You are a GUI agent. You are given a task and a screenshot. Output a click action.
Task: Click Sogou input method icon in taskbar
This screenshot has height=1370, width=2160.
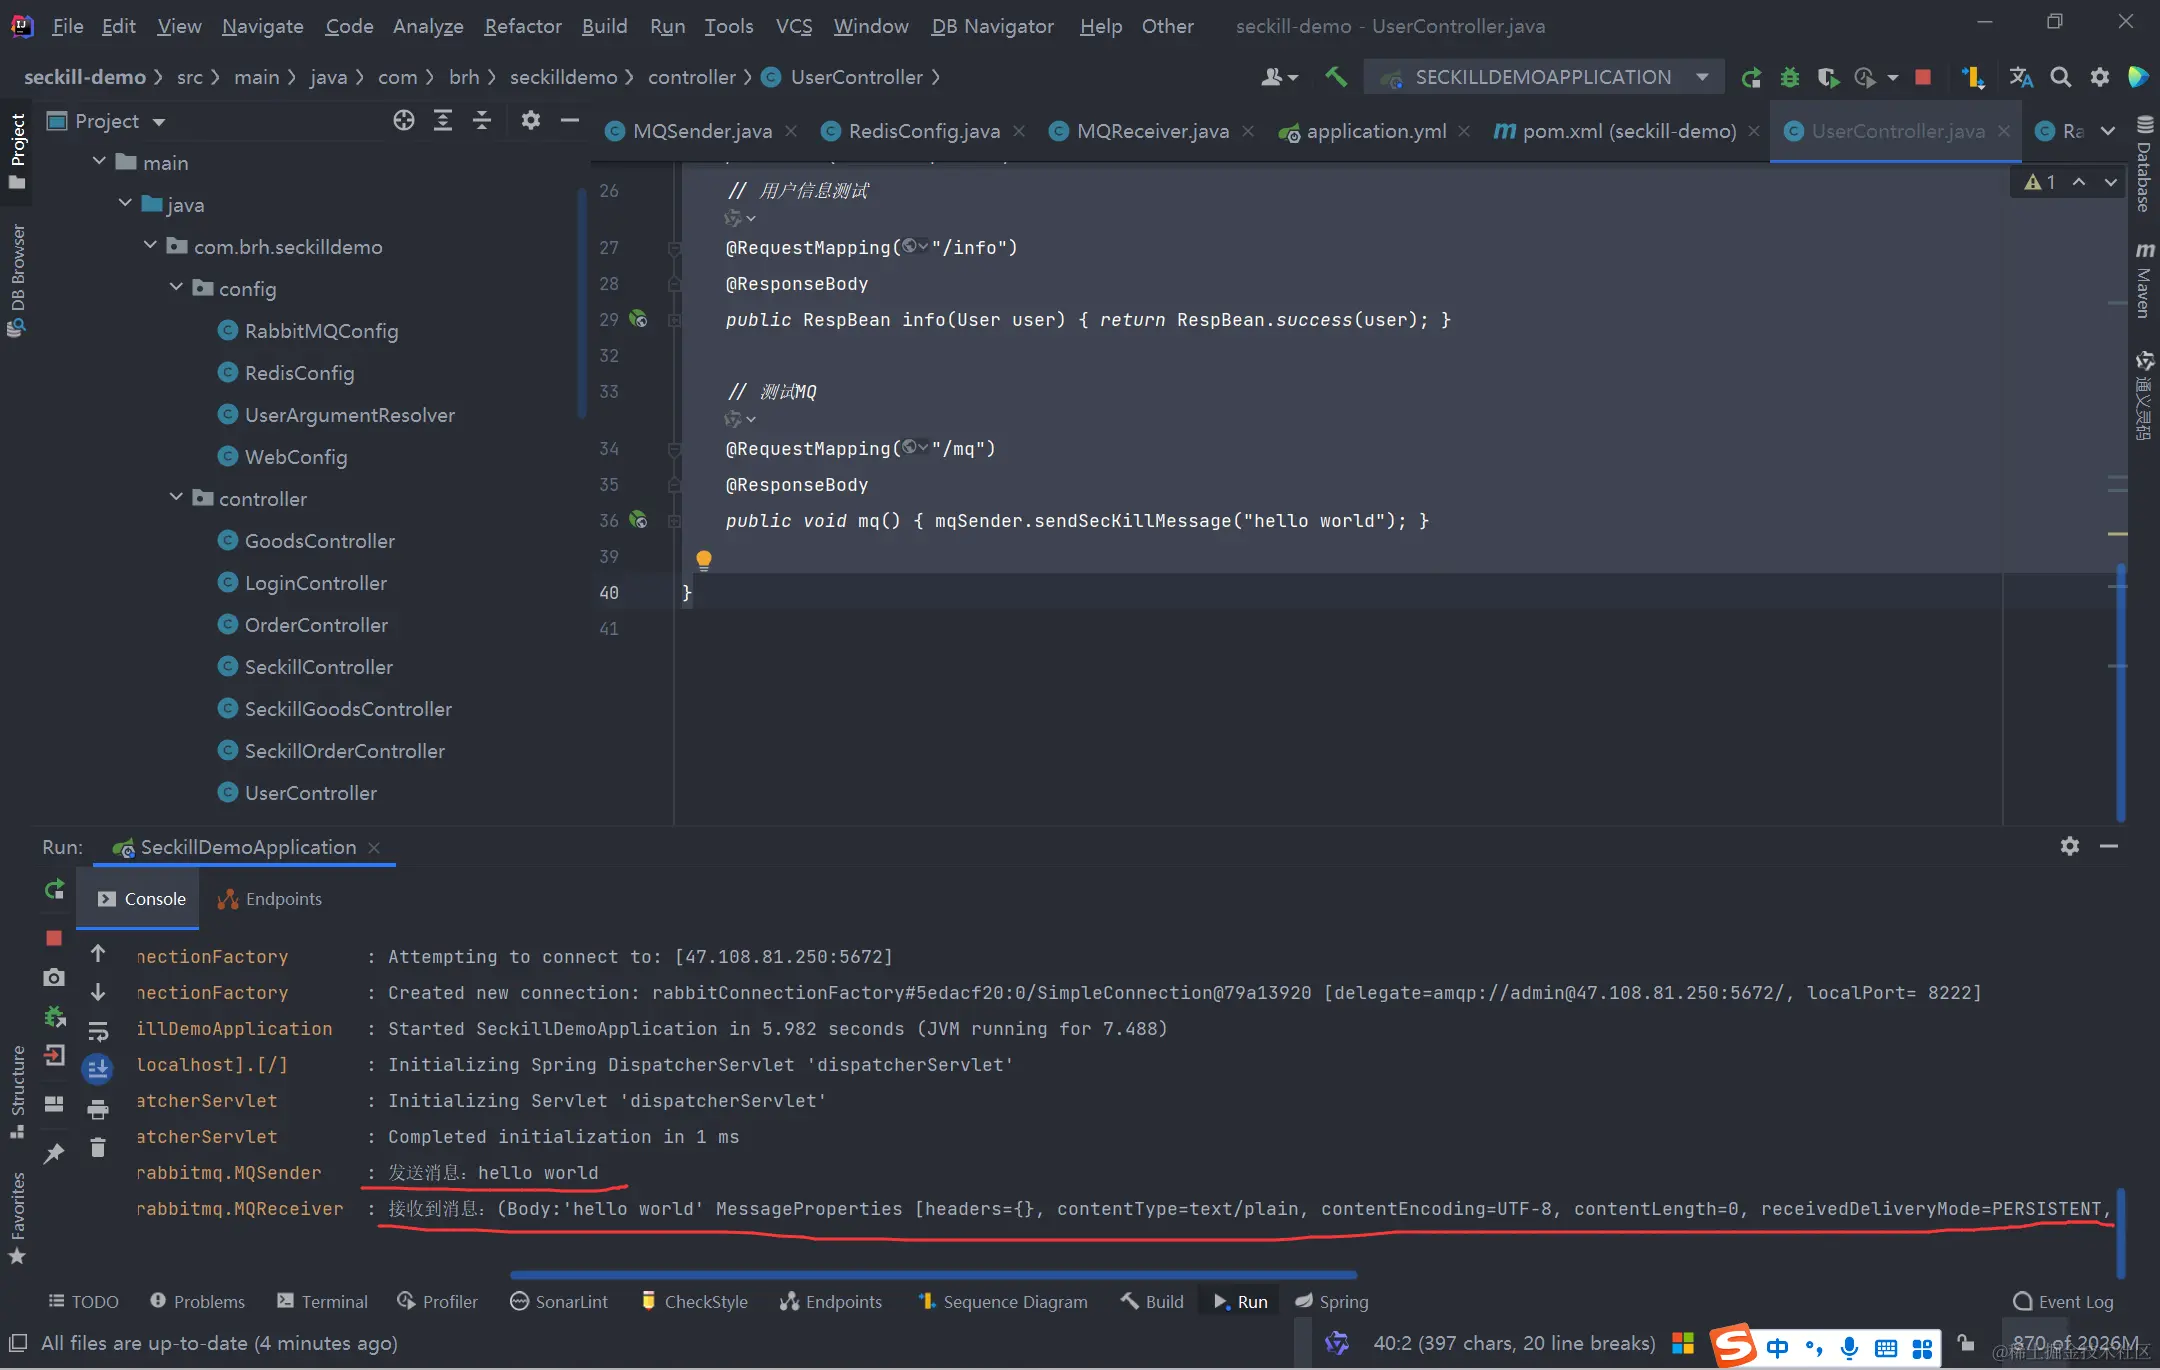[x=1734, y=1345]
